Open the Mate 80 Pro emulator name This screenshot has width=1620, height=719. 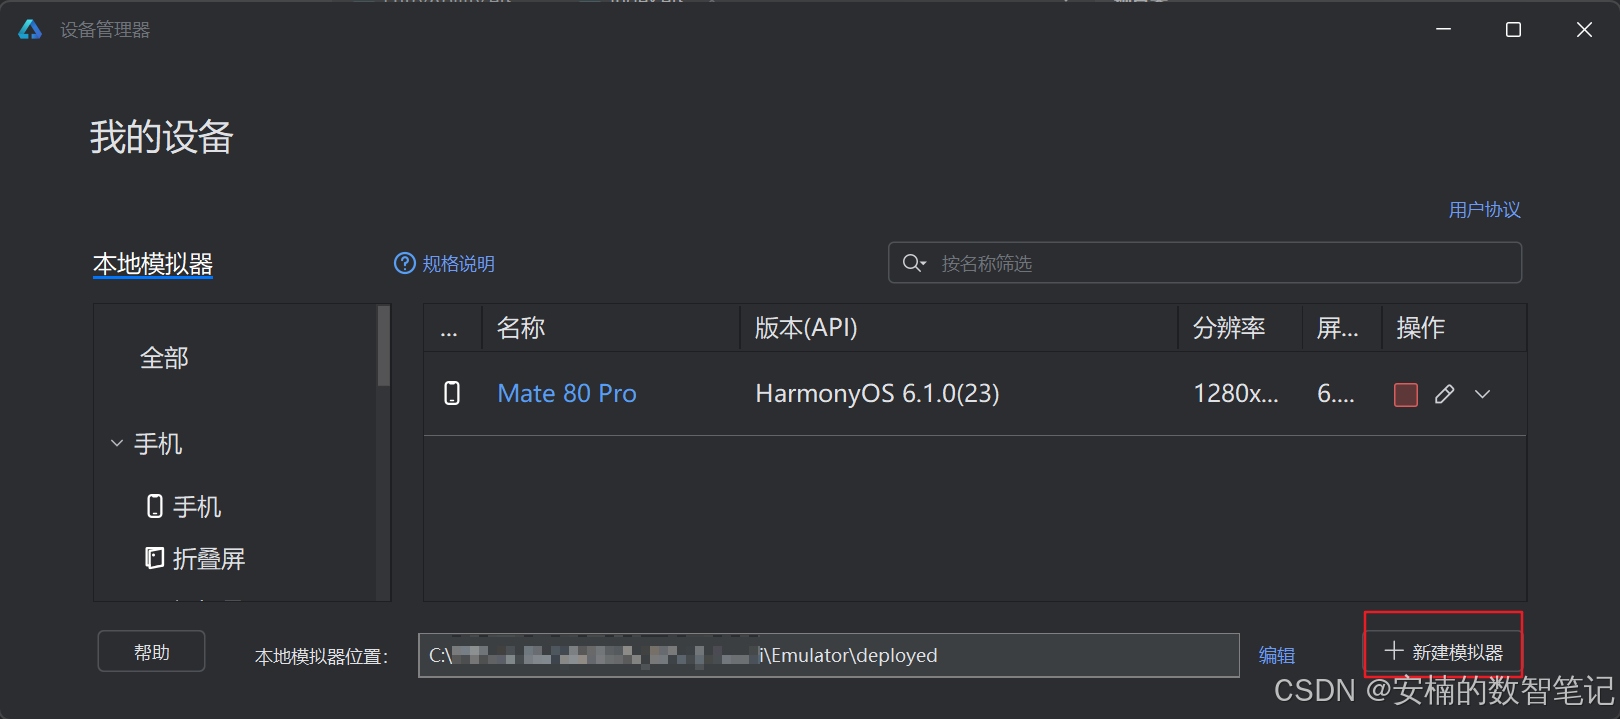point(567,393)
